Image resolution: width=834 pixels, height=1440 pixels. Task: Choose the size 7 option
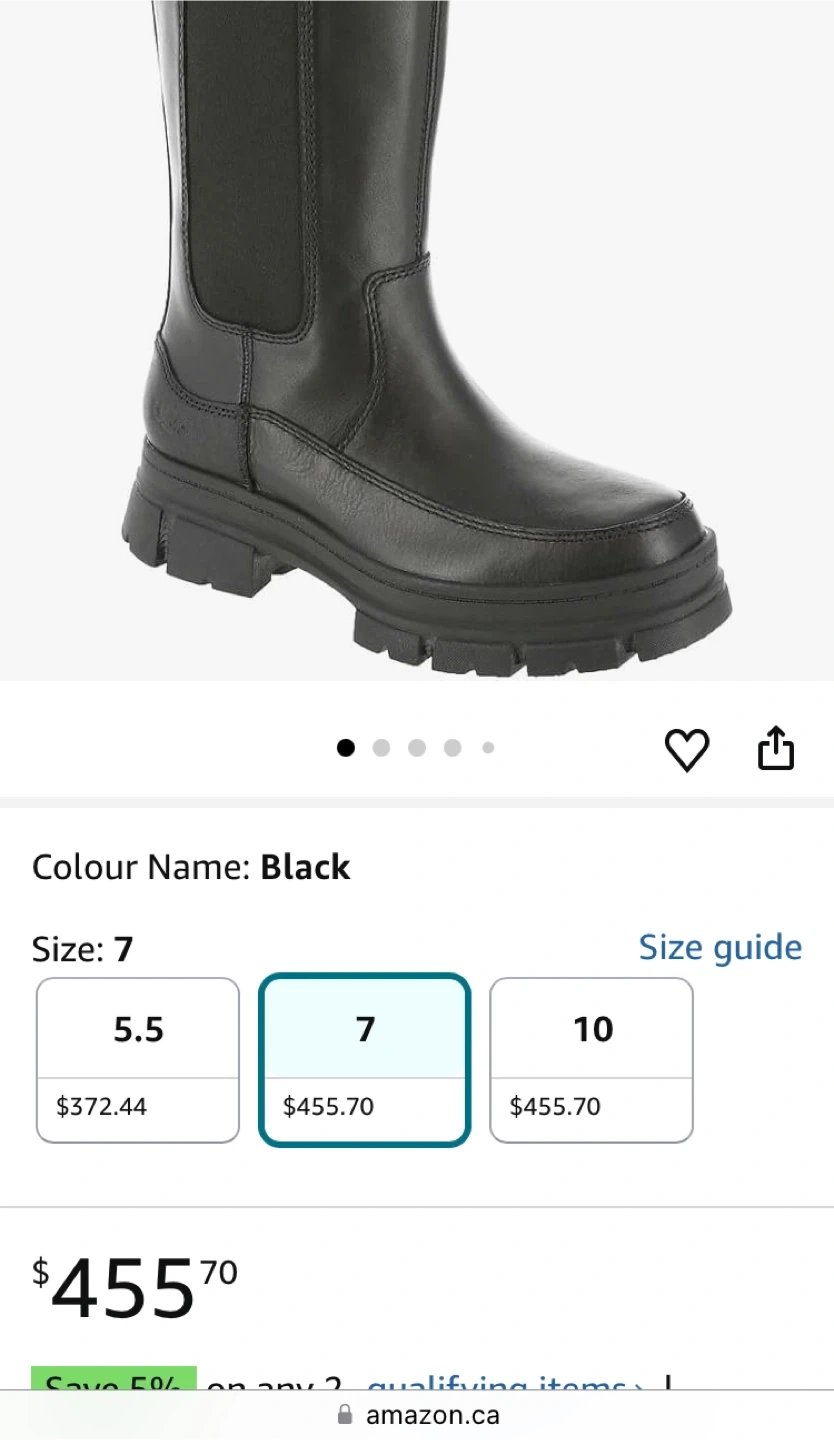coord(365,1059)
